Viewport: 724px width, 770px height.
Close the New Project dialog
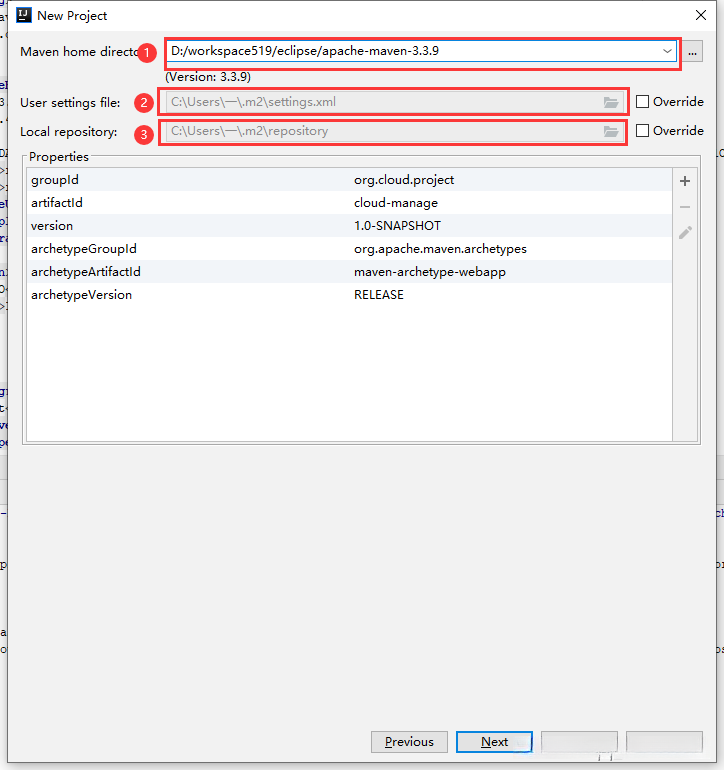701,15
